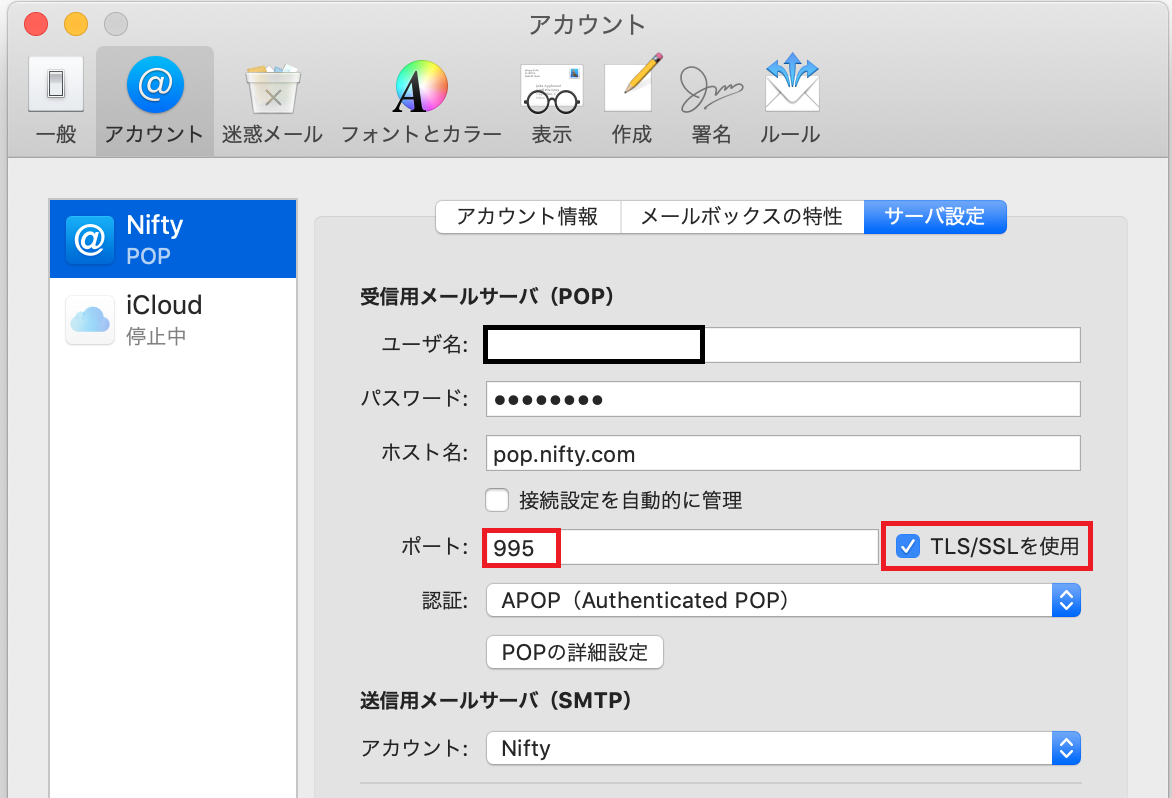Enable 接続設定を自動的に管理 checkbox
The height and width of the screenshot is (798, 1172).
click(x=497, y=499)
